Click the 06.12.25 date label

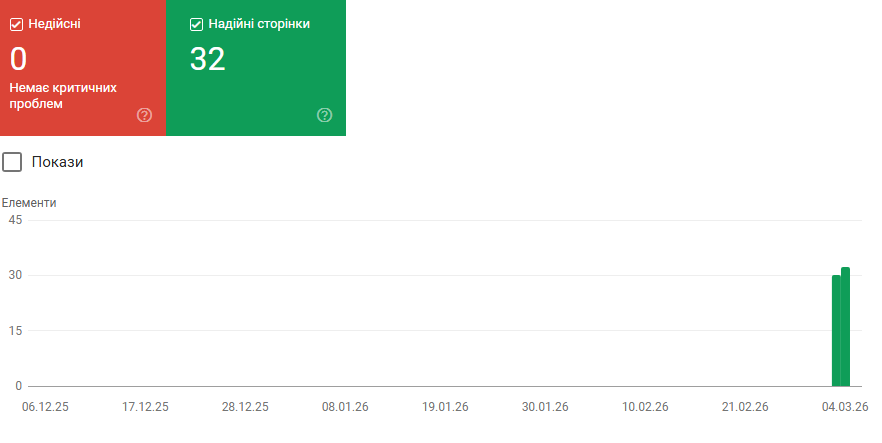[x=45, y=407]
